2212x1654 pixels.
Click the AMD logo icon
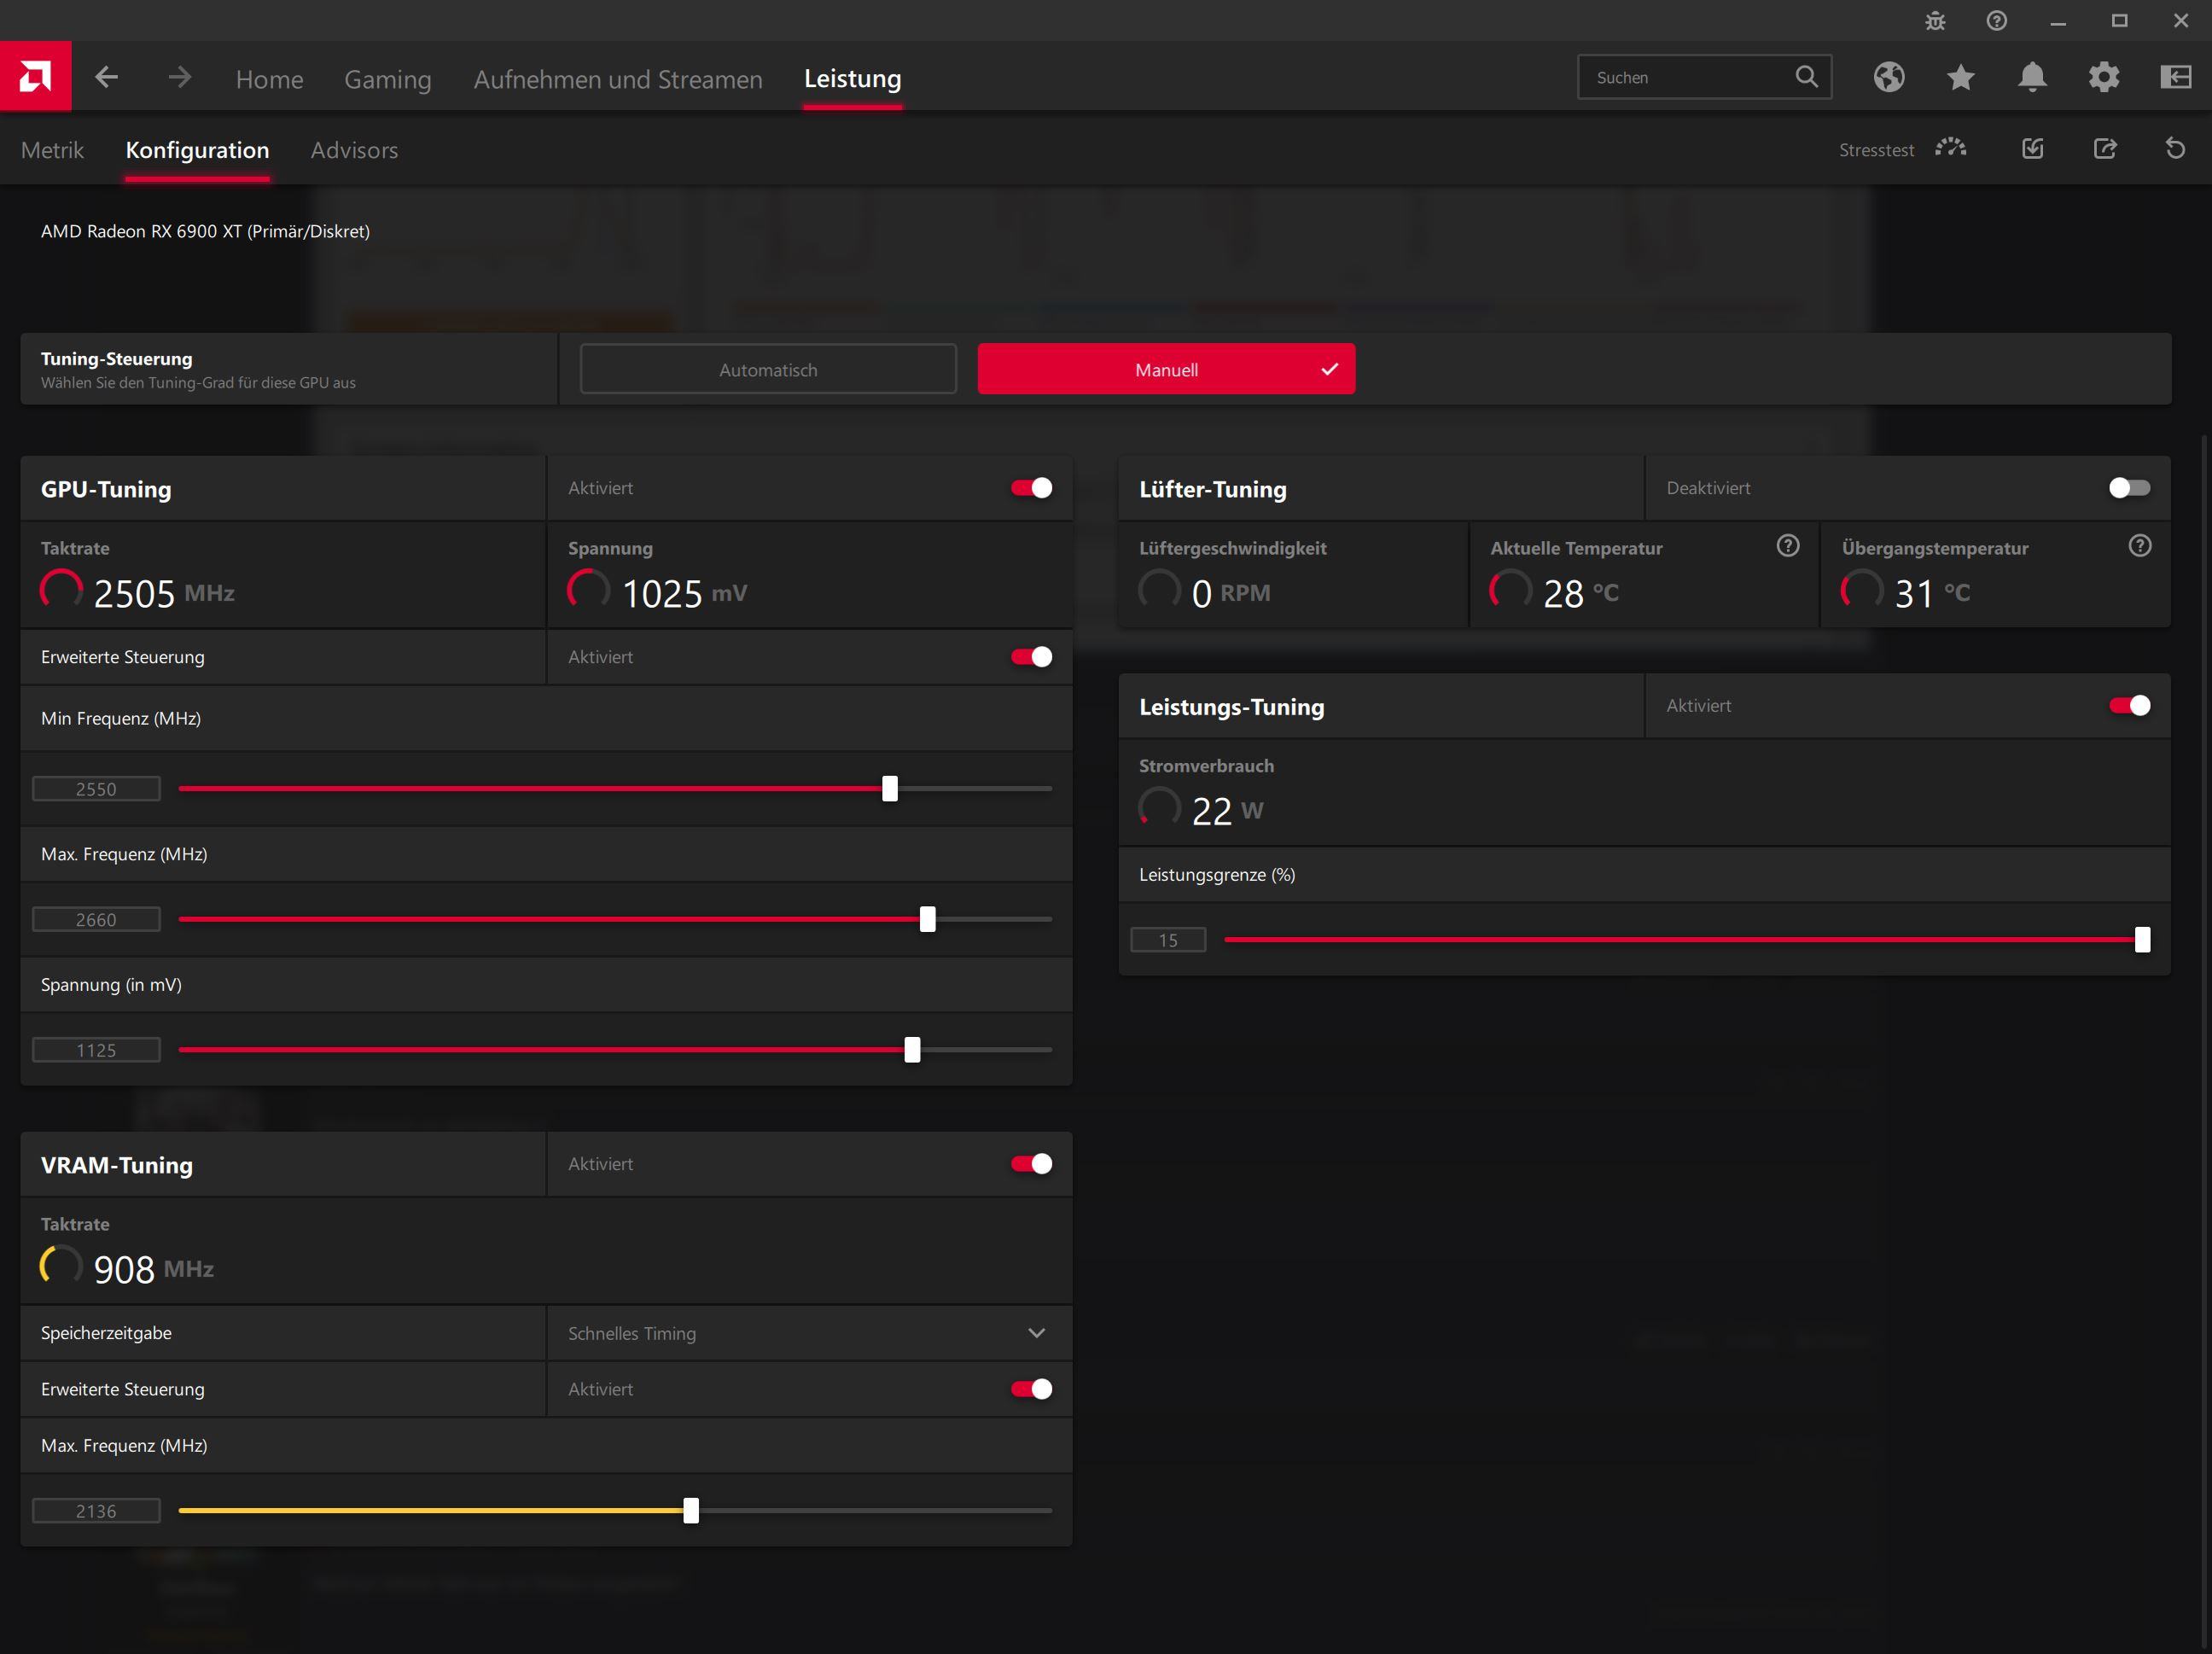pos(35,76)
